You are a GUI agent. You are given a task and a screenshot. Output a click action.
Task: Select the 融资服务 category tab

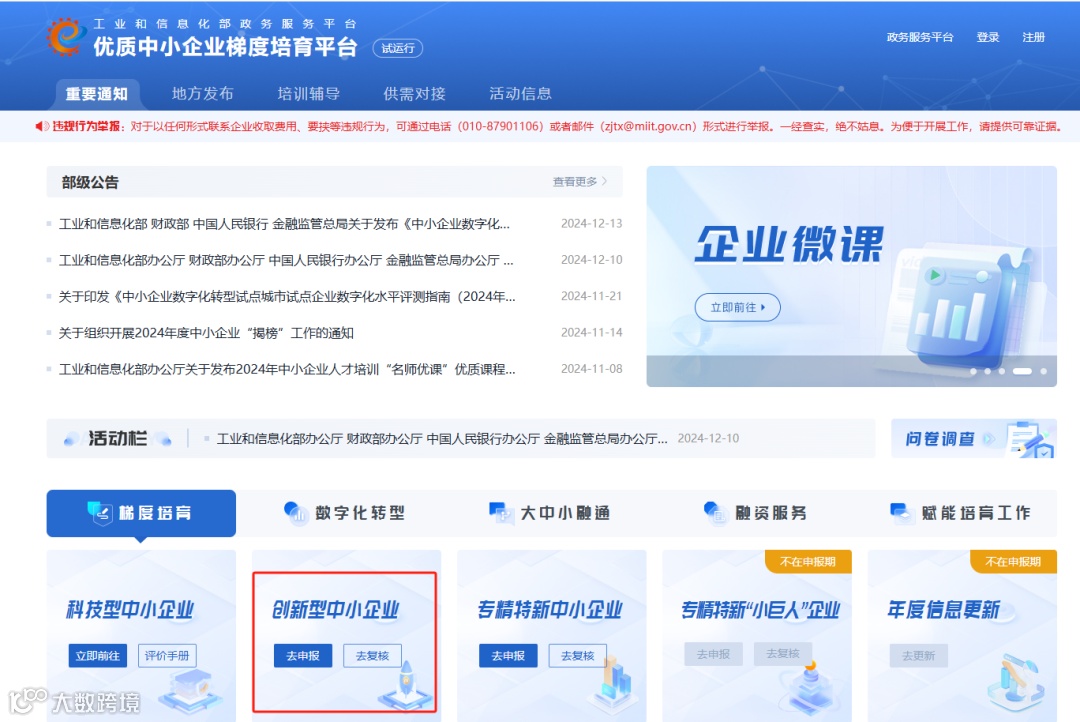pyautogui.click(x=756, y=513)
